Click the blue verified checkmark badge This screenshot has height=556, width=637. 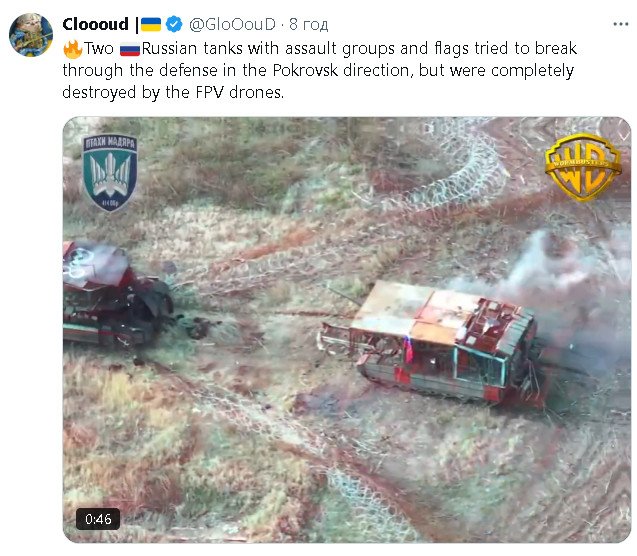175,24
